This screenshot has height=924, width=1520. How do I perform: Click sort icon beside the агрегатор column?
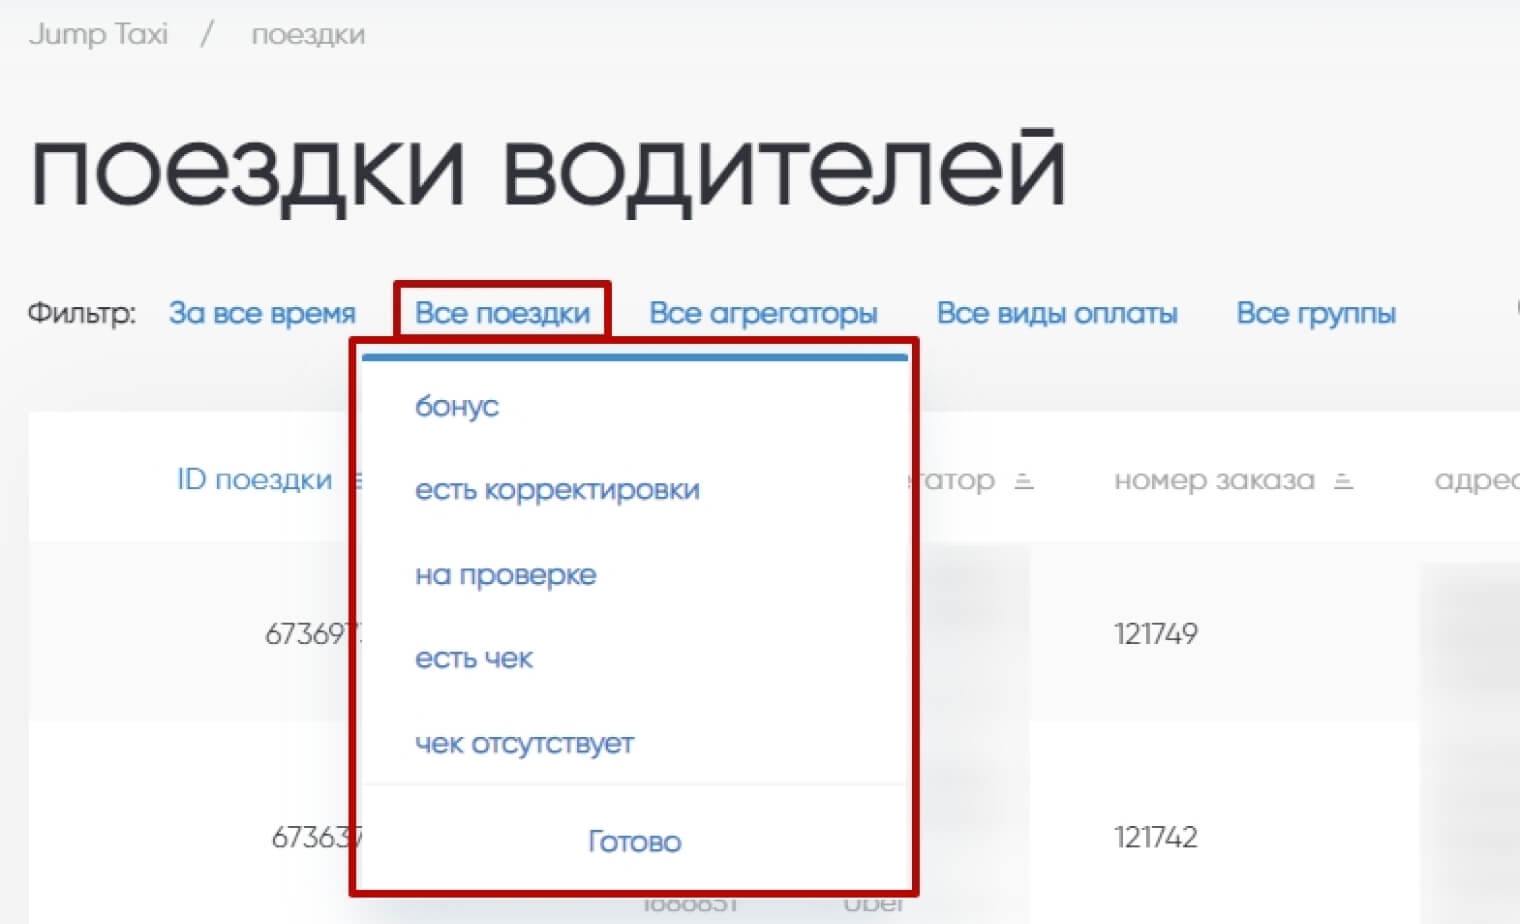(1023, 482)
